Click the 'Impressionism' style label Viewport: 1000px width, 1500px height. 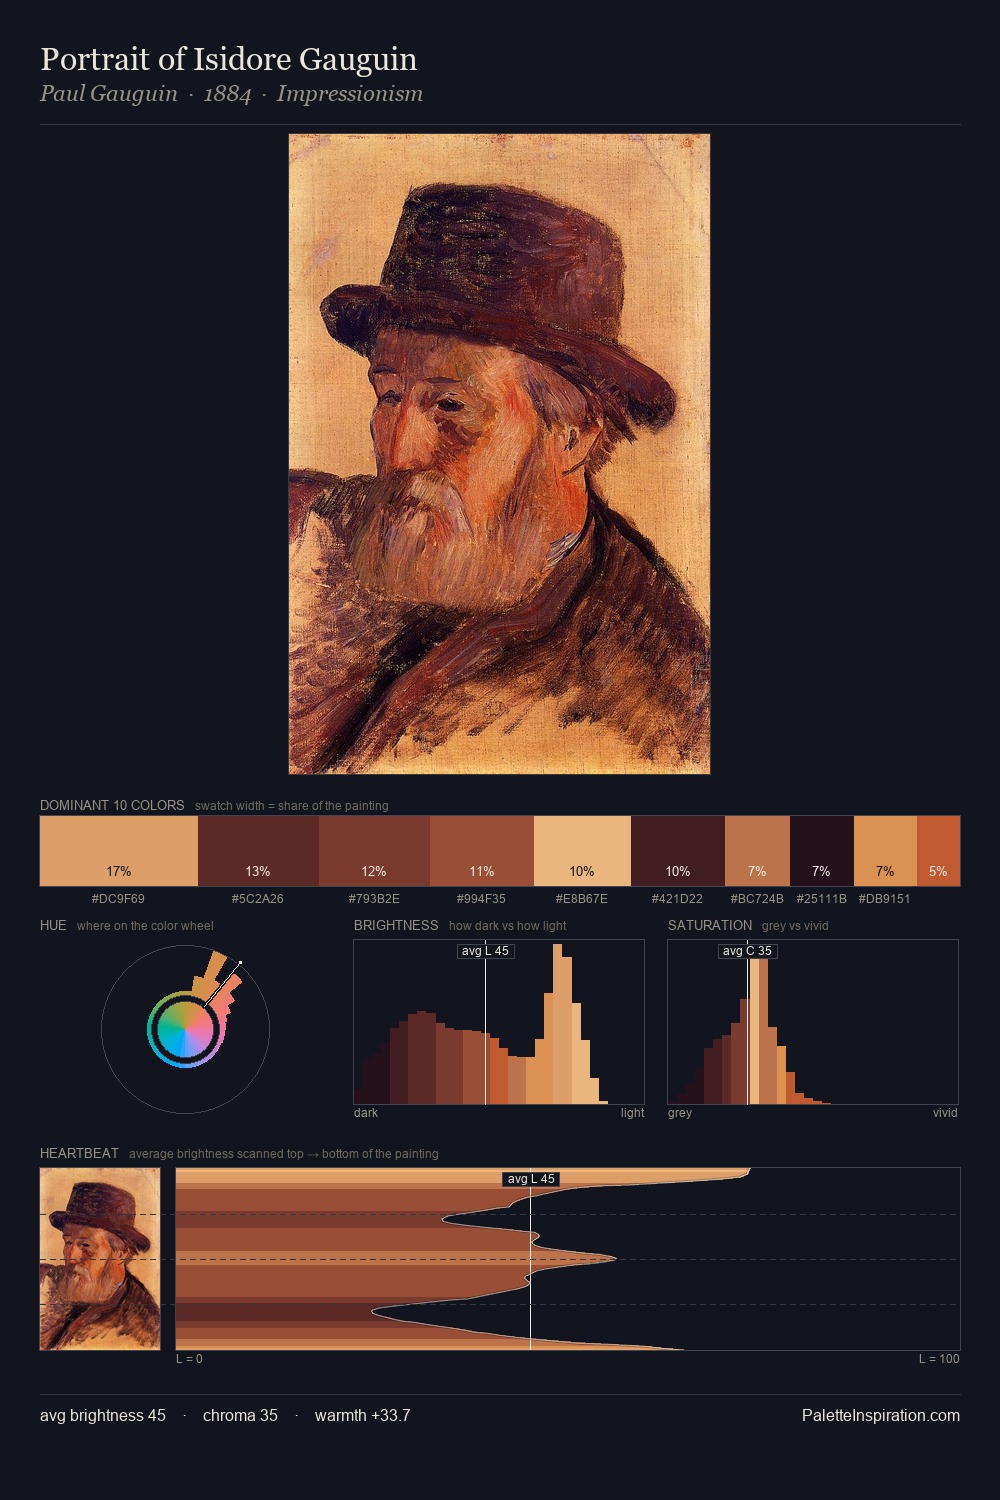point(350,94)
